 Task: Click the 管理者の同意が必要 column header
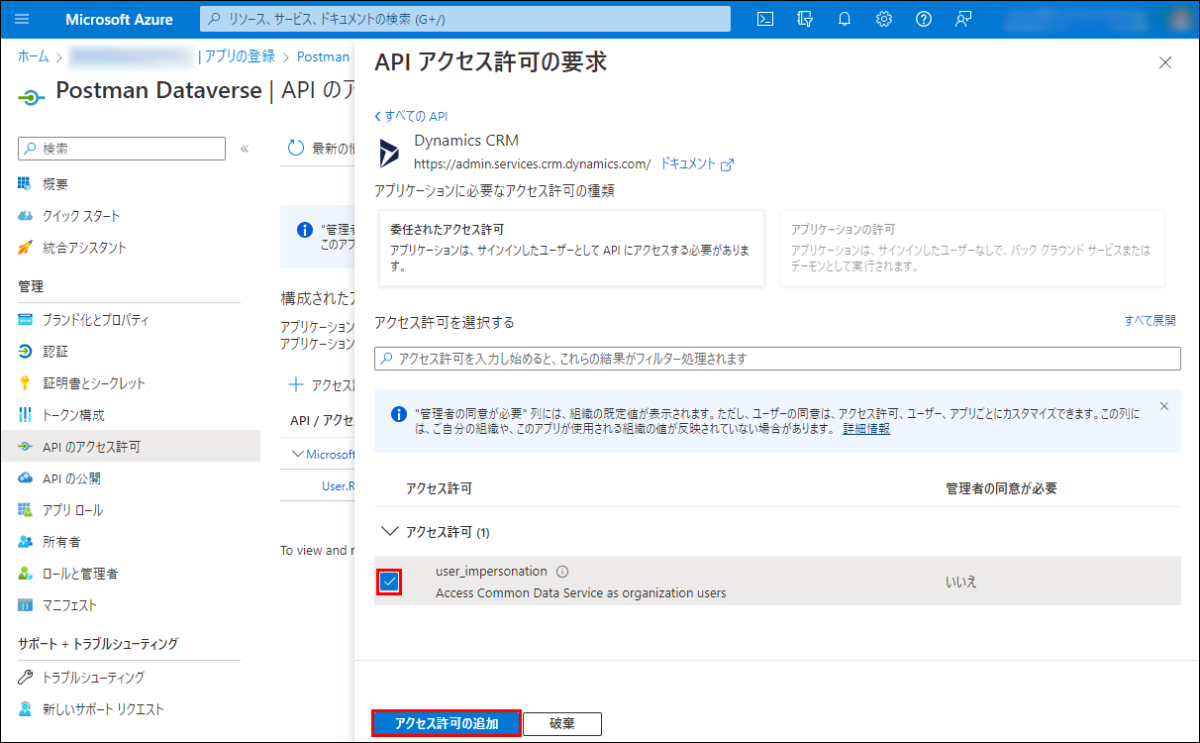click(1002, 489)
